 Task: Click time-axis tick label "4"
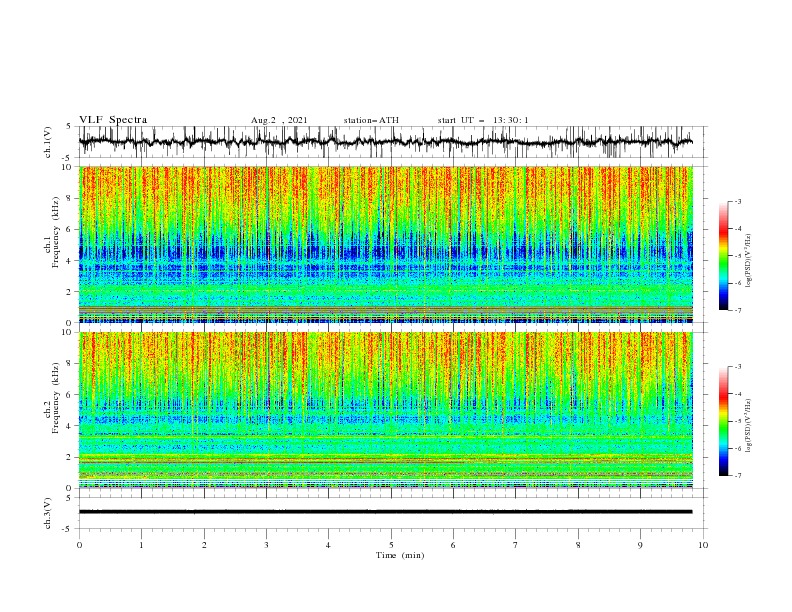(328, 545)
